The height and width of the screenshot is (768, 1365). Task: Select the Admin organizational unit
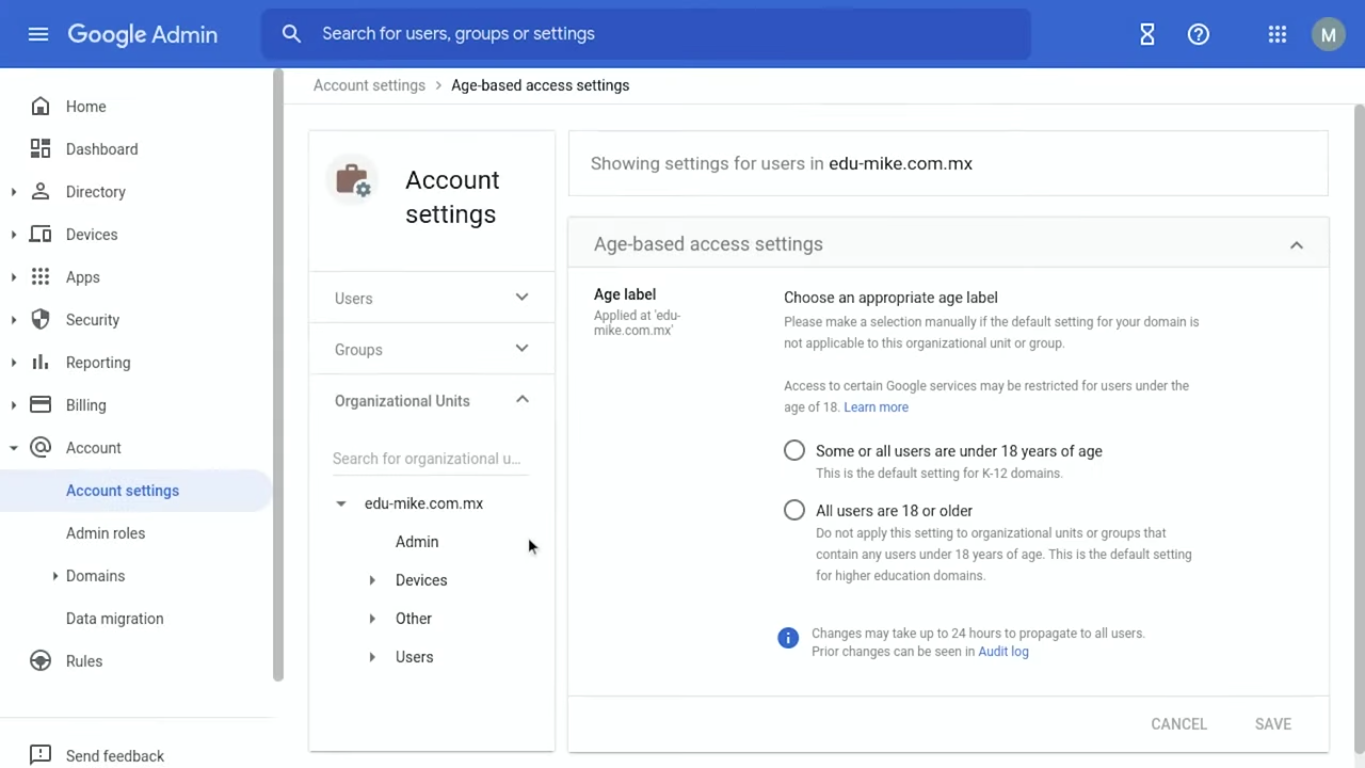click(417, 542)
